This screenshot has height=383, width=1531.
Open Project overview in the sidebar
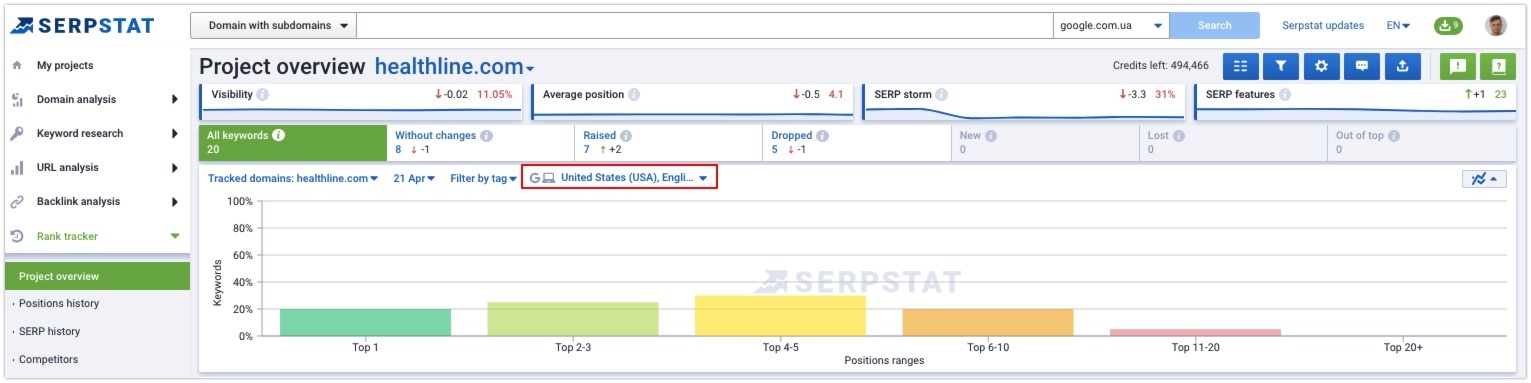[x=97, y=276]
